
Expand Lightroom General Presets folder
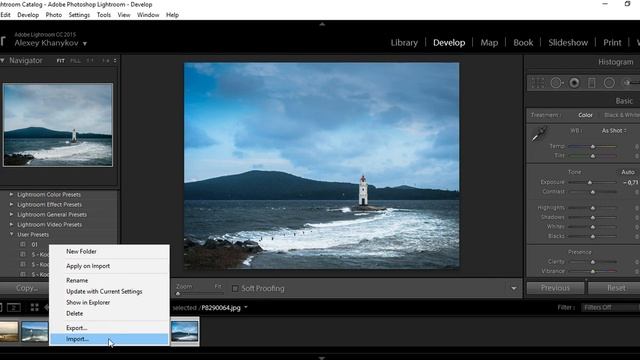point(11,214)
